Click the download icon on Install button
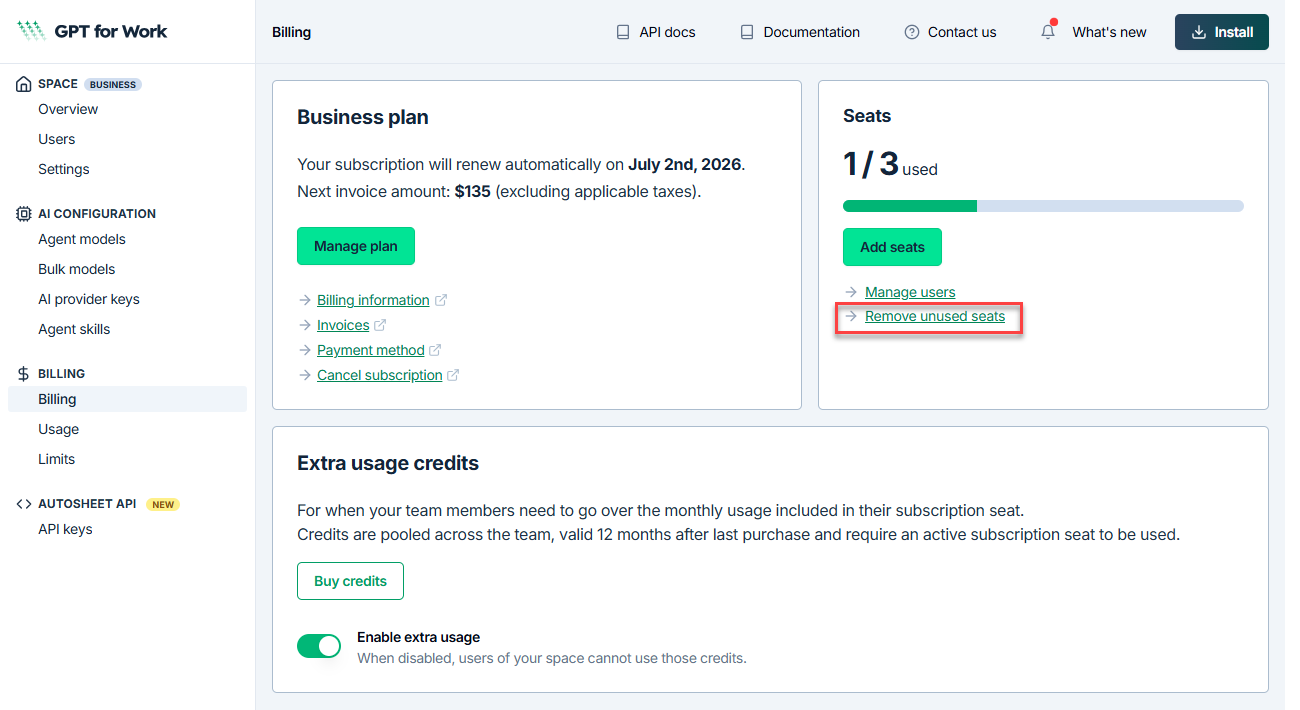This screenshot has width=1300, height=710. coord(1199,32)
